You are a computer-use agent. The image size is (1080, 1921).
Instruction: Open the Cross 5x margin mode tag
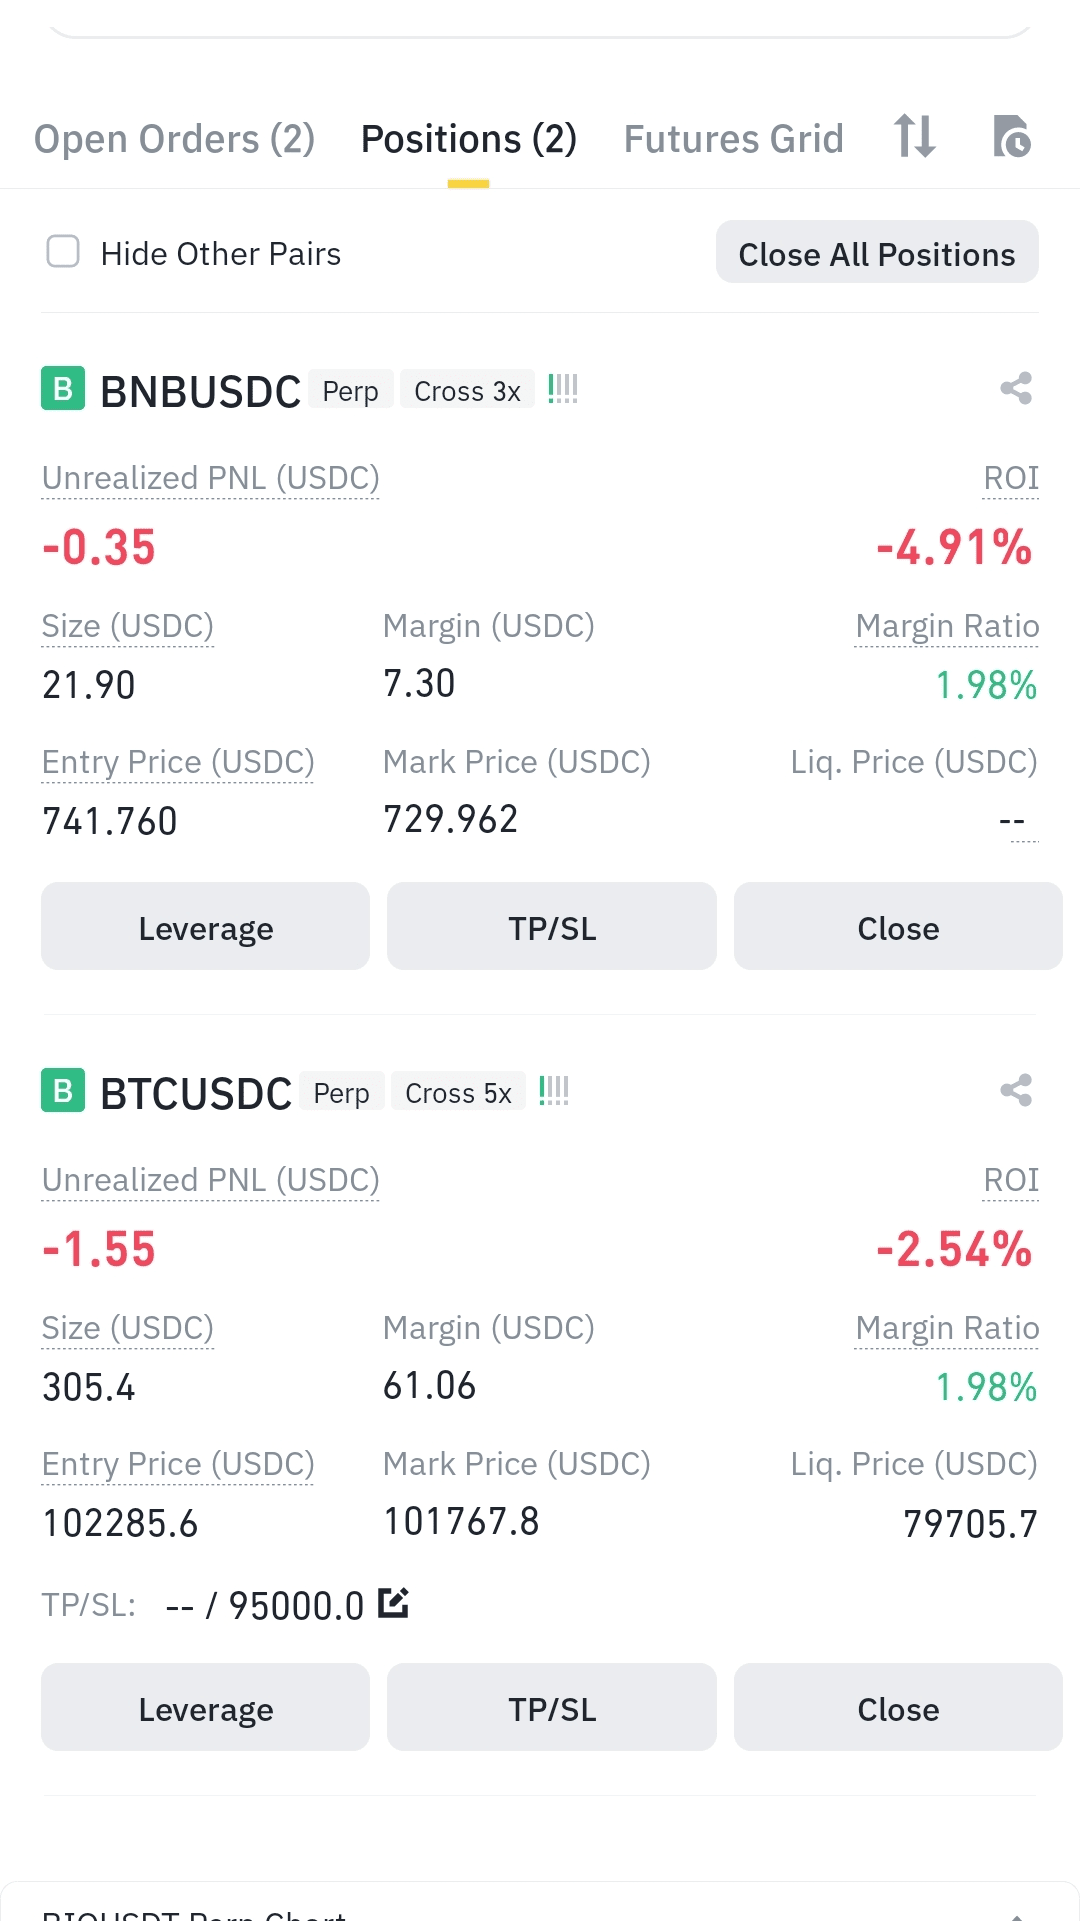coord(458,1092)
